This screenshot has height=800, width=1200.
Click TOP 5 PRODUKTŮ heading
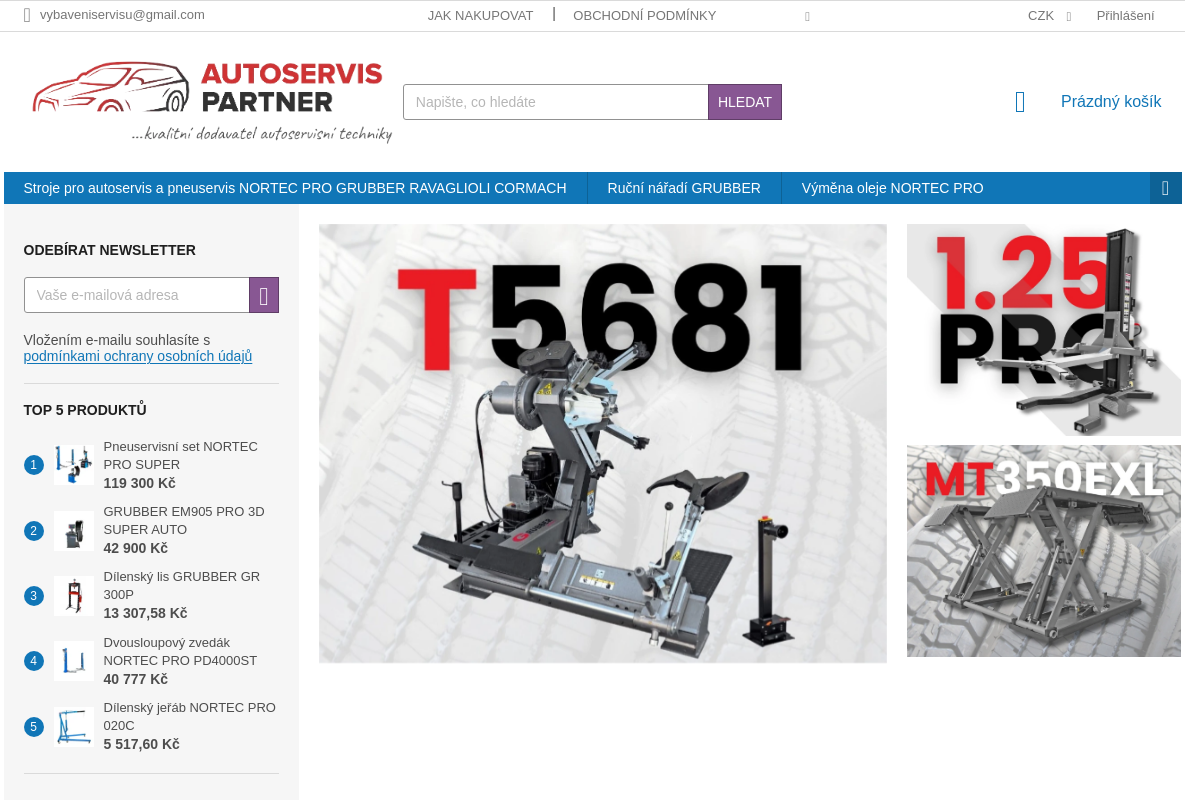[x=85, y=410]
